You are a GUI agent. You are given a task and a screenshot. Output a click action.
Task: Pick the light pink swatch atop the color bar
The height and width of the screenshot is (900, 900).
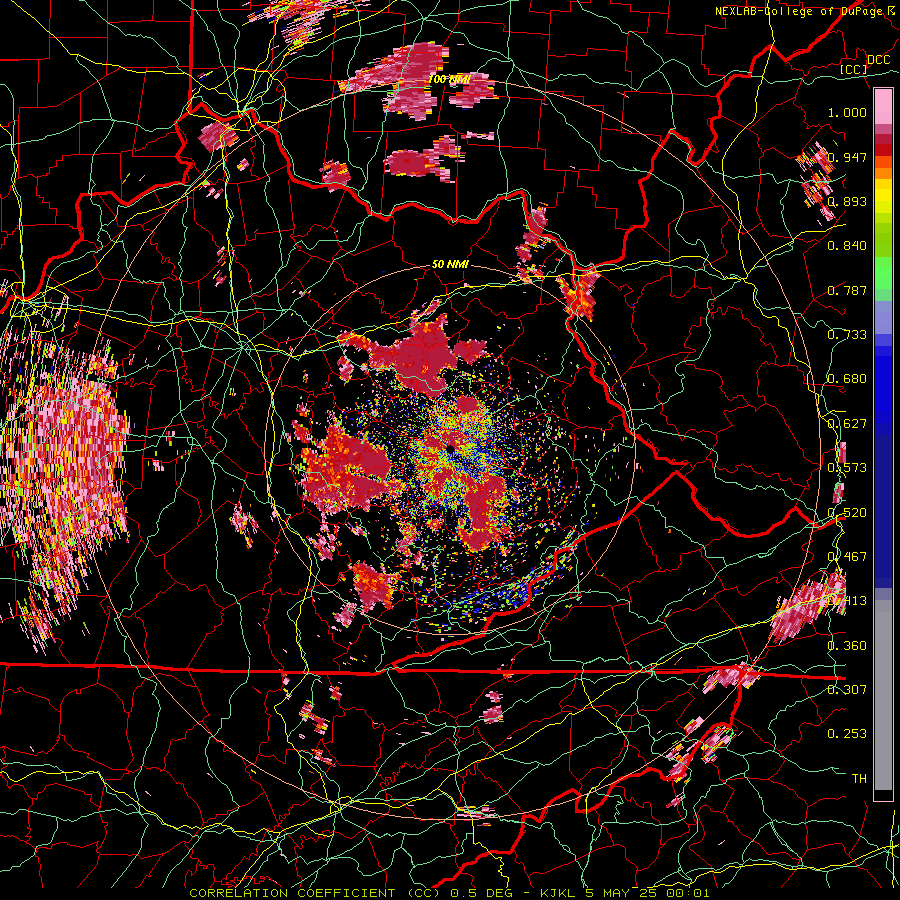pos(883,107)
